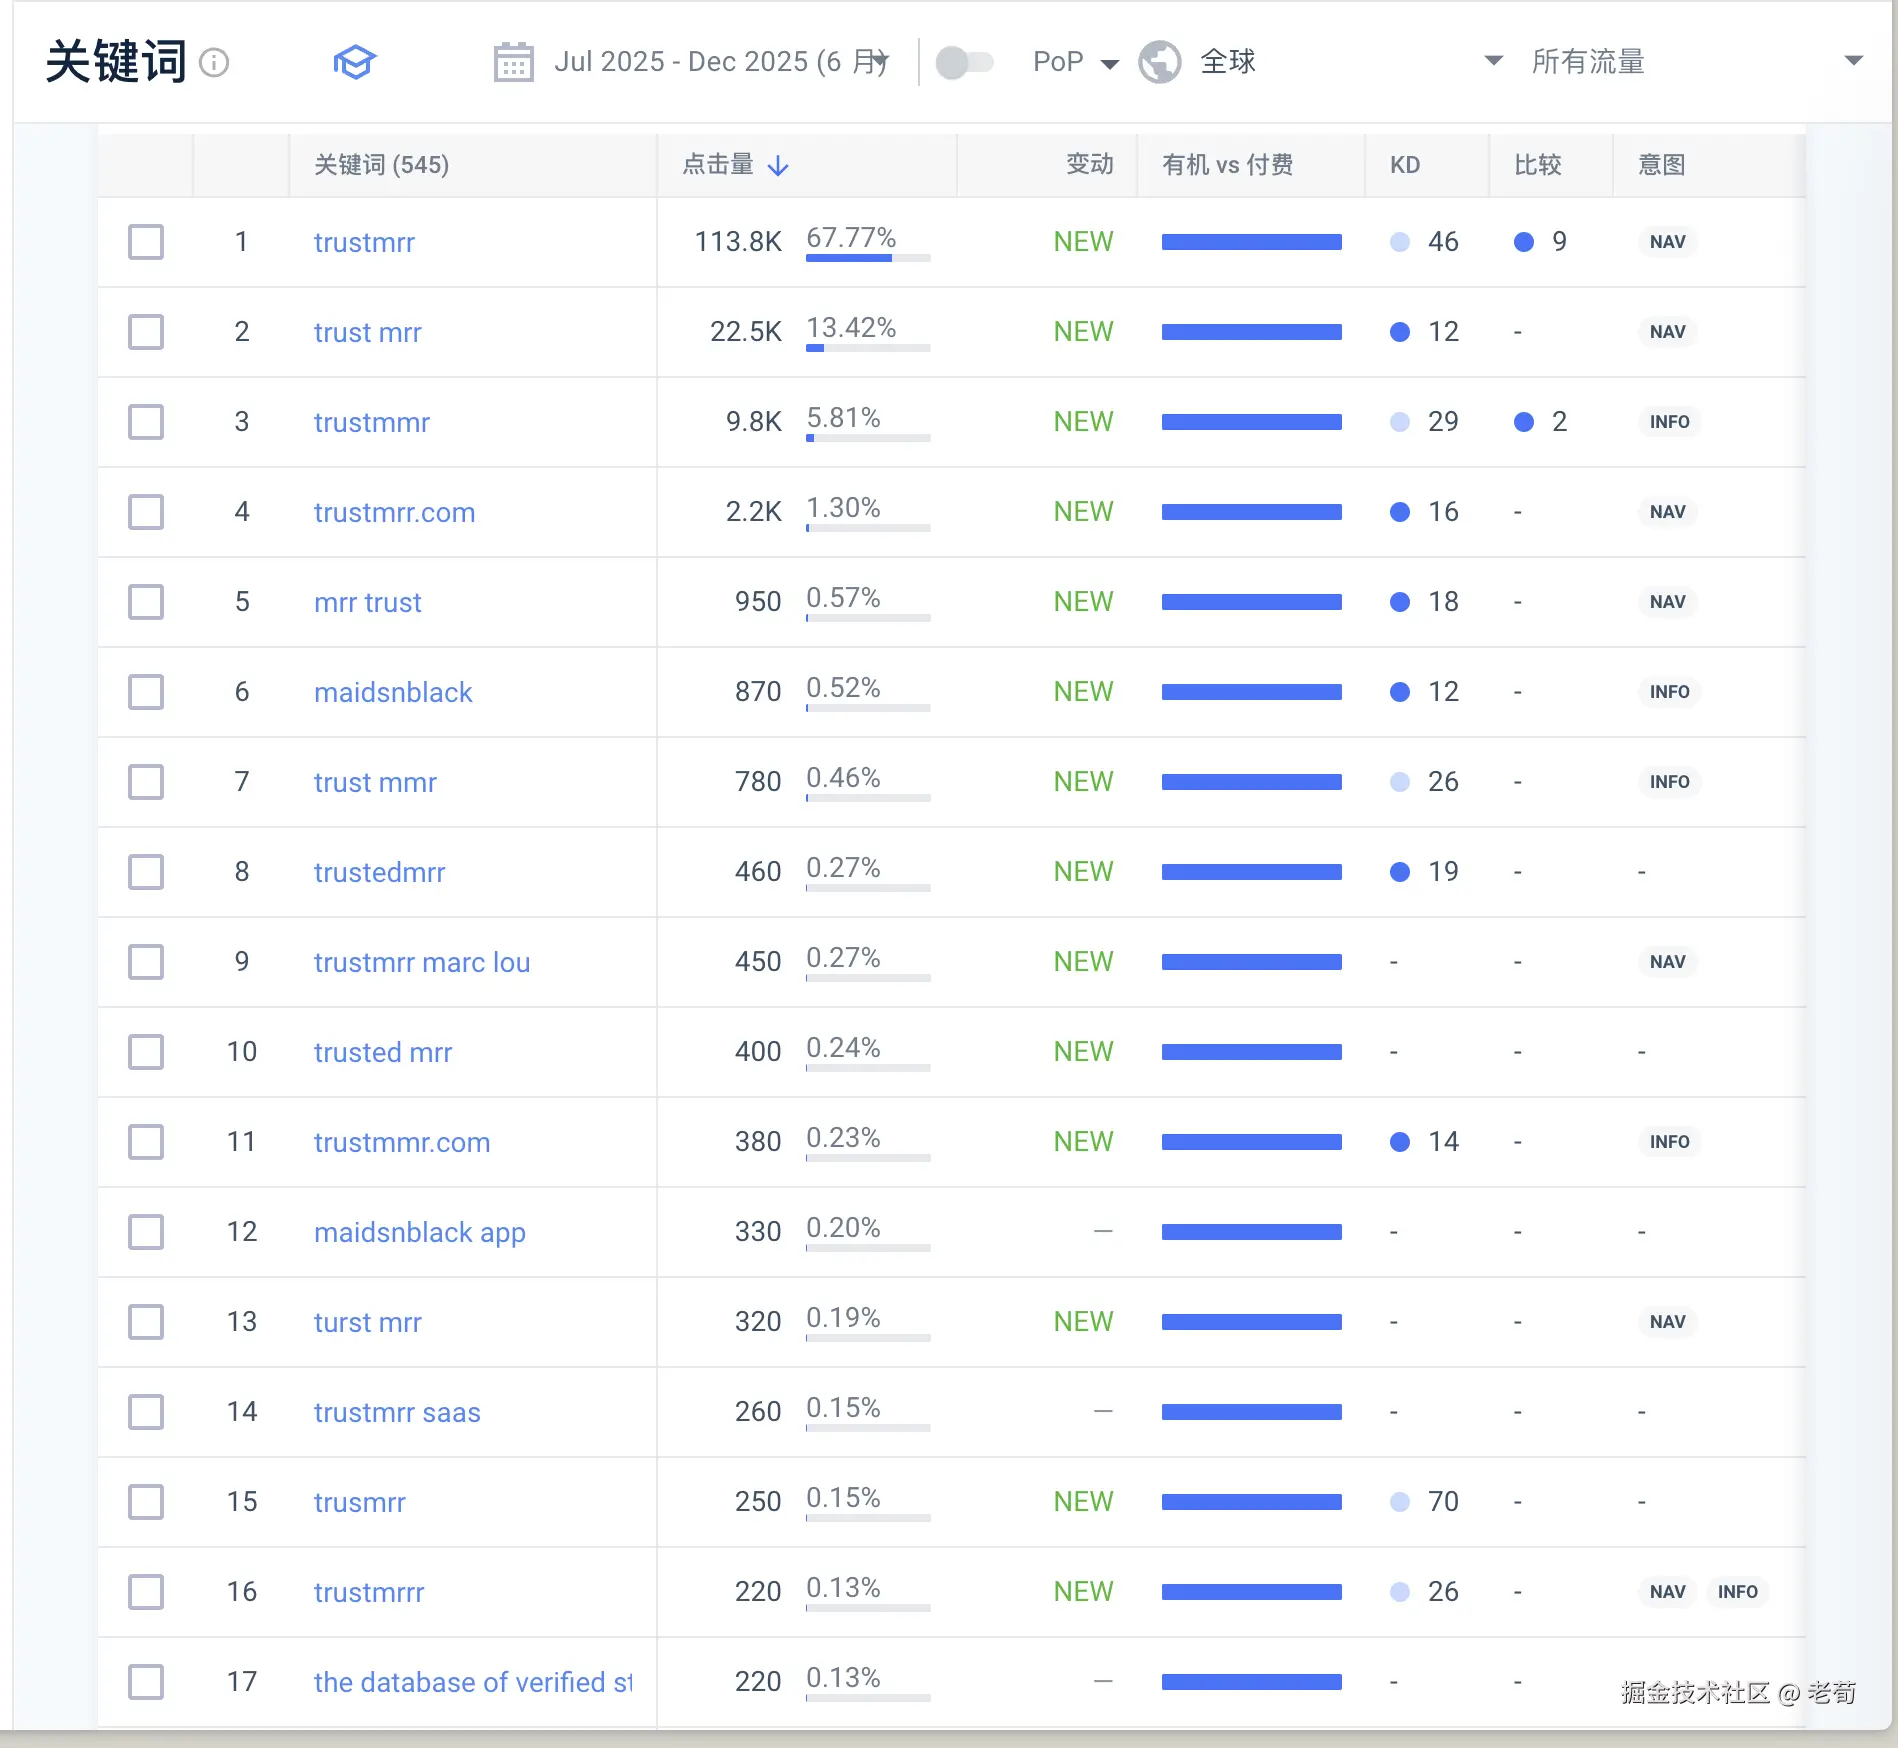Sort by 比较 column header
This screenshot has height=1748, width=1898.
(1537, 165)
